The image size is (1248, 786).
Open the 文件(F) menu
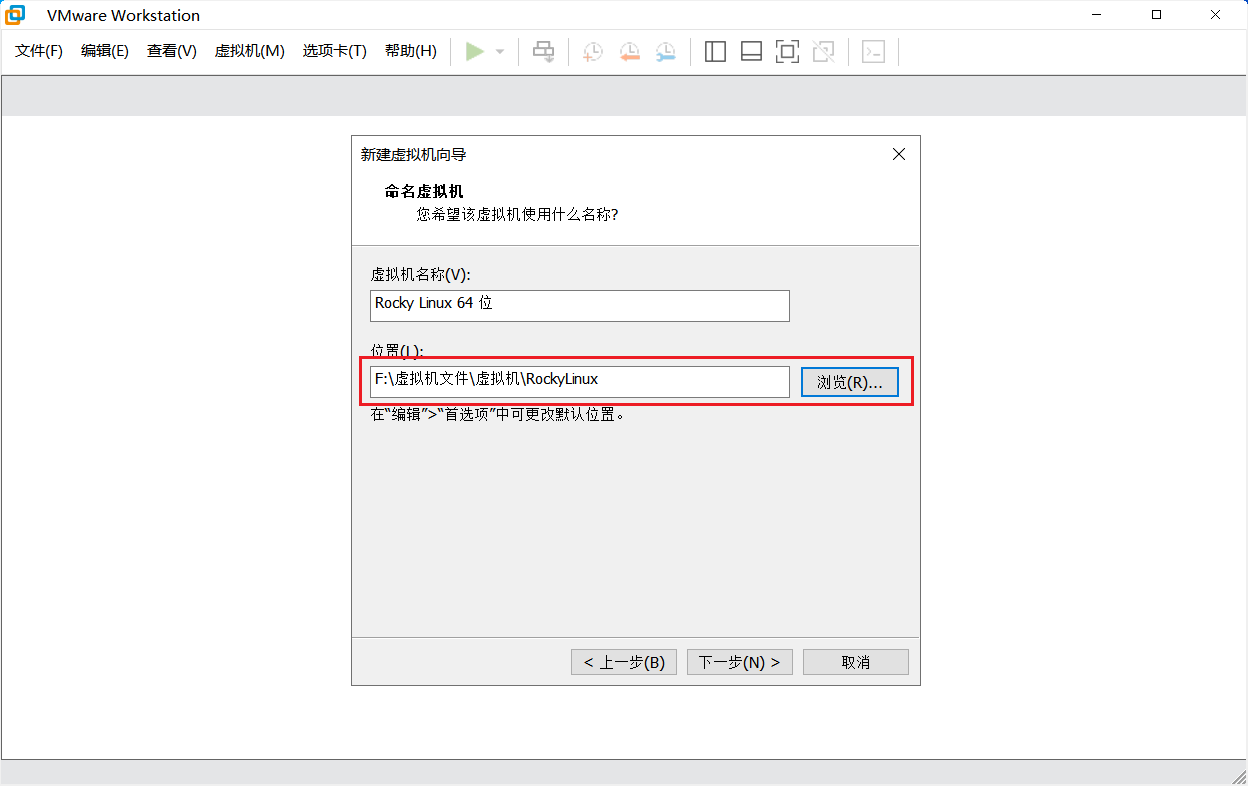(x=39, y=51)
